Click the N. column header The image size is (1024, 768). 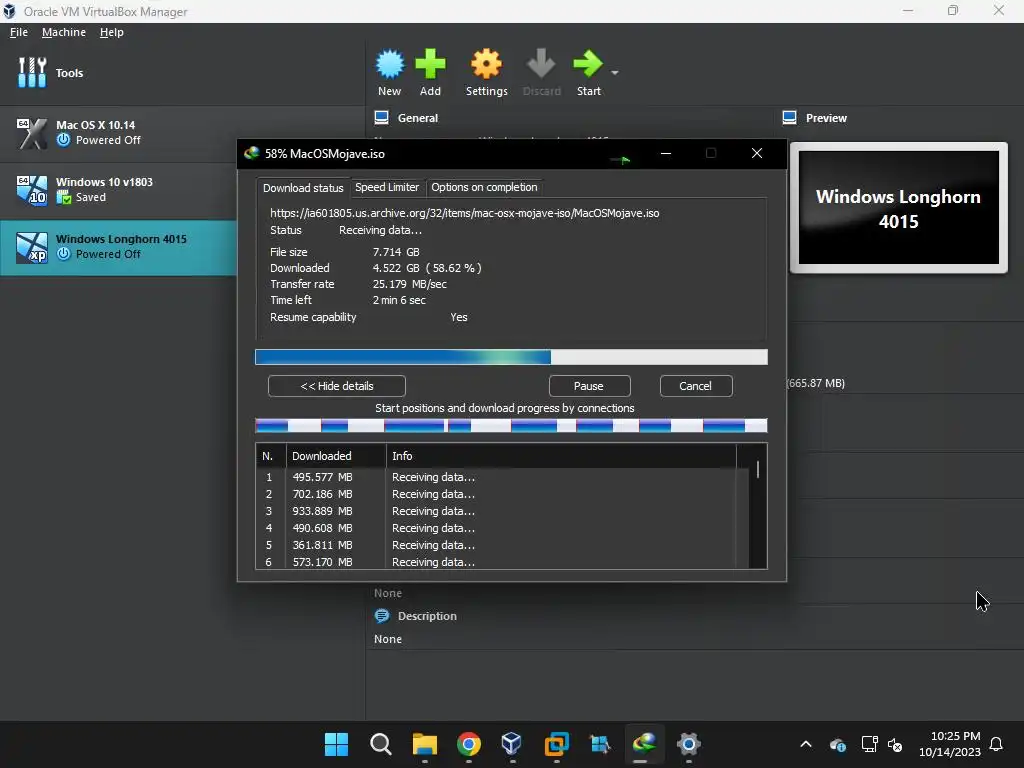point(270,456)
